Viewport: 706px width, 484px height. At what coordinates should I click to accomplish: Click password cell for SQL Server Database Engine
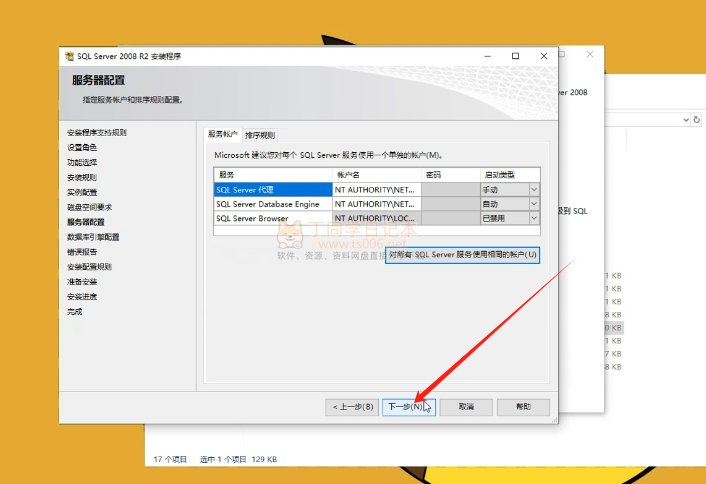[x=451, y=204]
